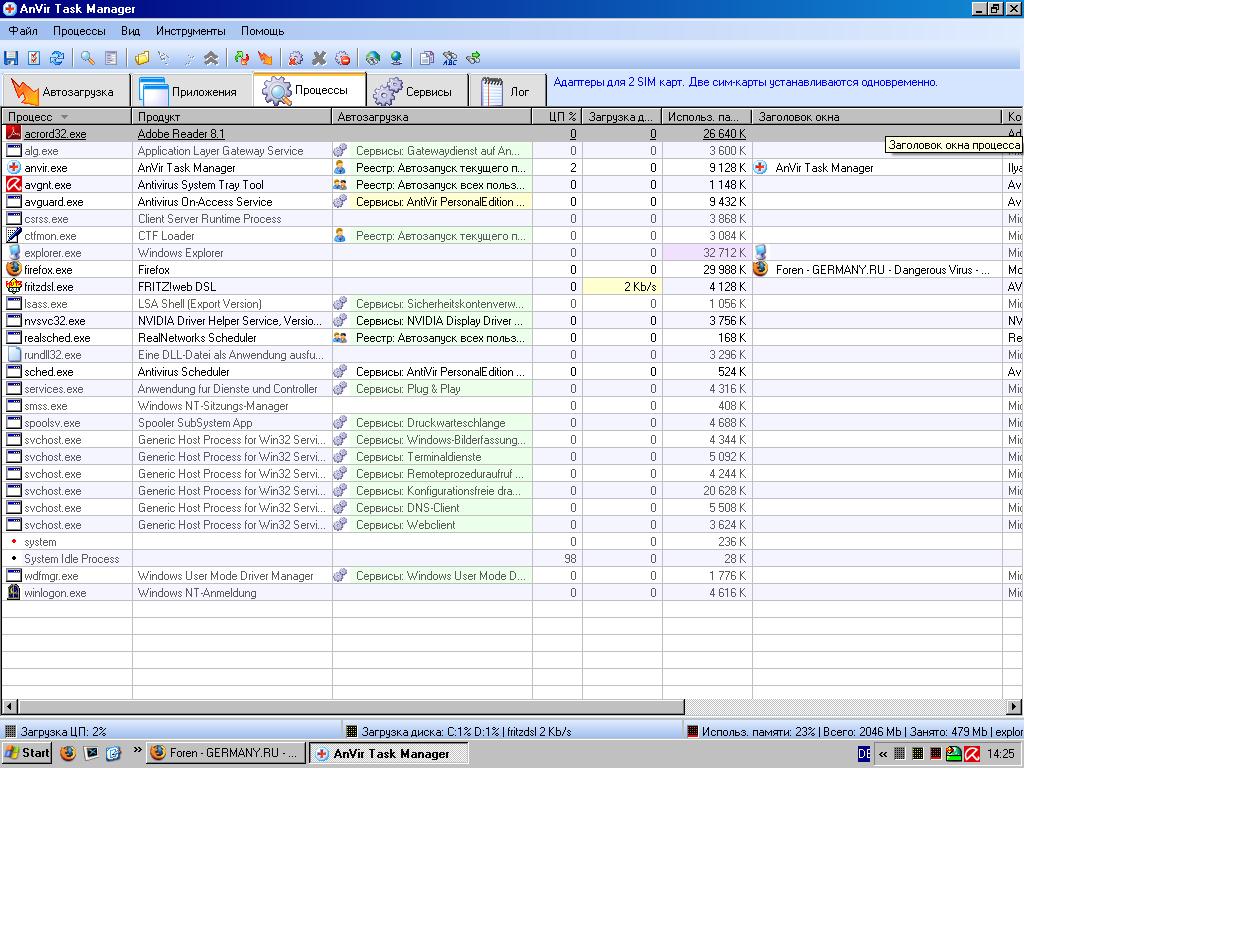Click the blue refresh arrows icon

(57, 58)
